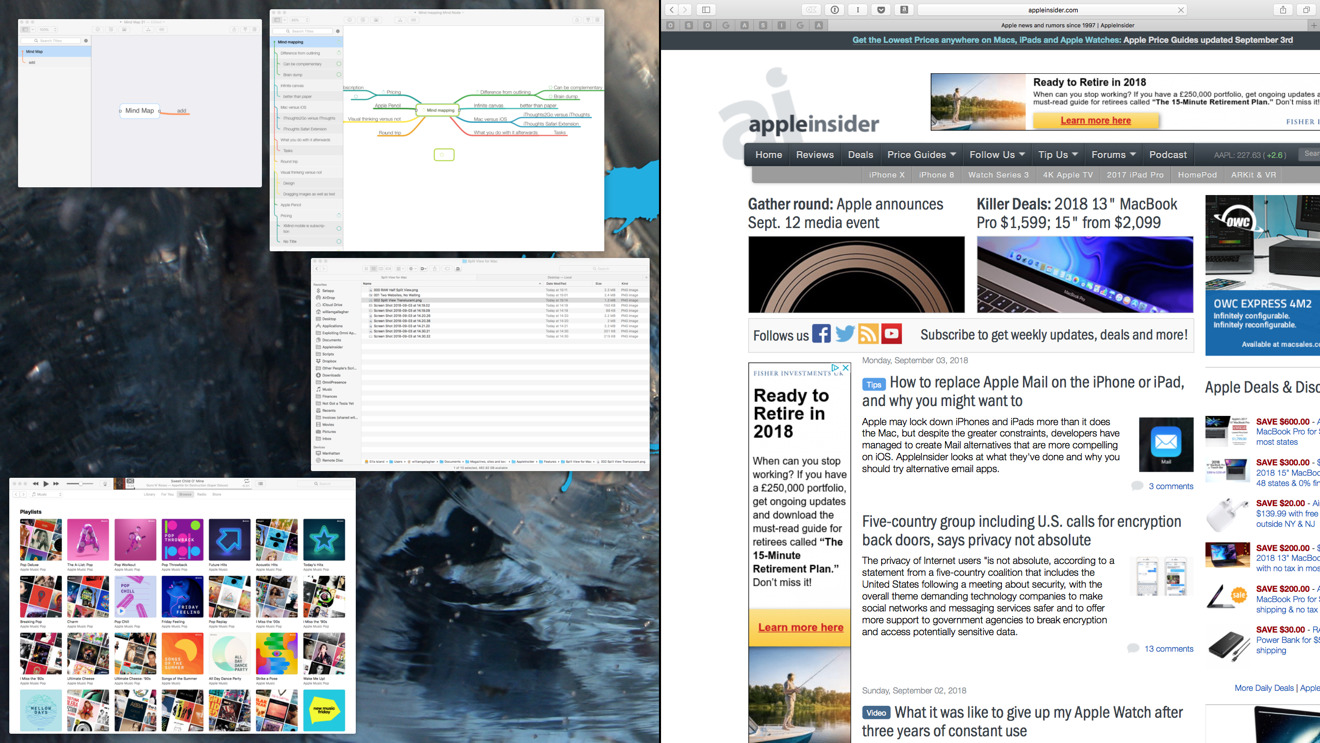Screen dimensions: 1320x743
Task: Select 'Round trip' row in the outline
Action: 306,161
